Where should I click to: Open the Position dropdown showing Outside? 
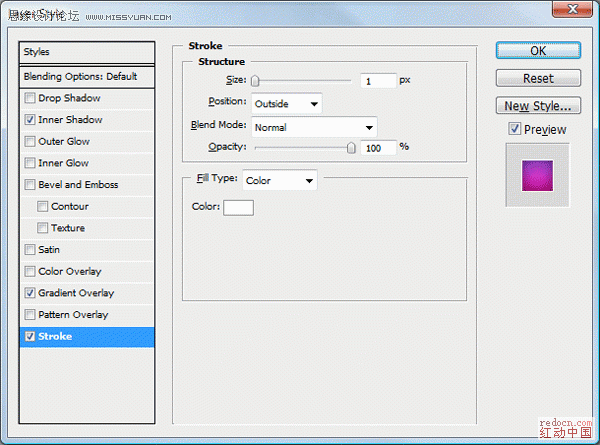click(x=286, y=104)
